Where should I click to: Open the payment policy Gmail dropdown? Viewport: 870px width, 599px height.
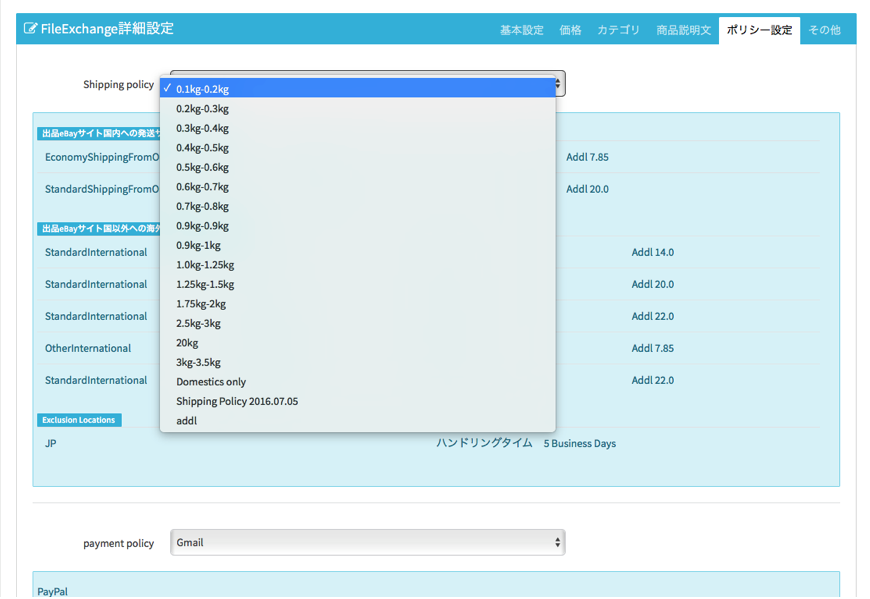coord(367,542)
